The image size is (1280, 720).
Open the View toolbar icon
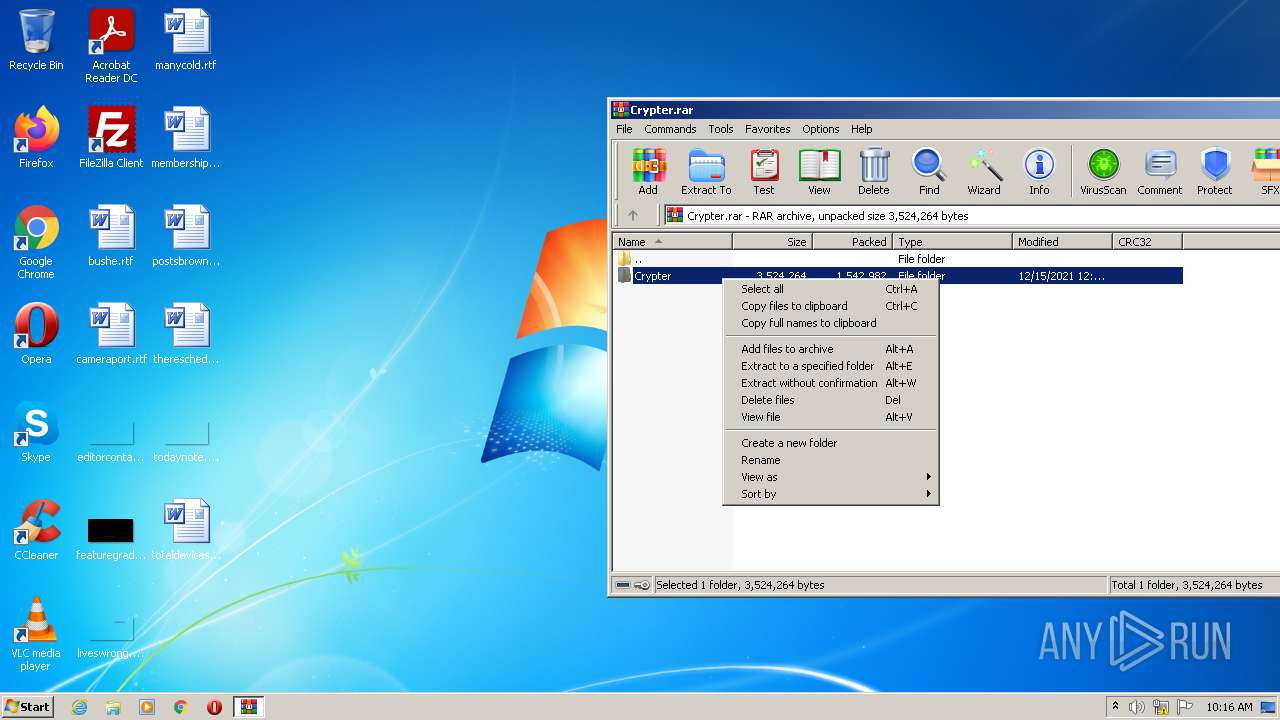coord(819,171)
